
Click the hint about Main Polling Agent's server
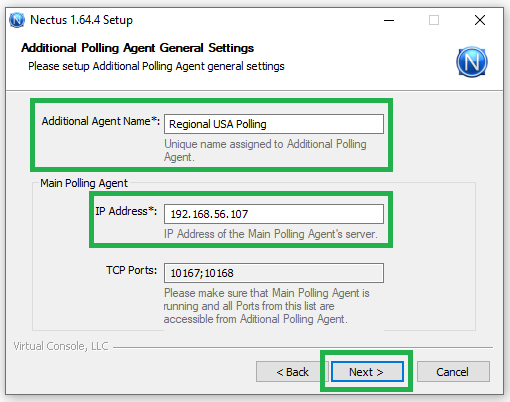tap(271, 234)
